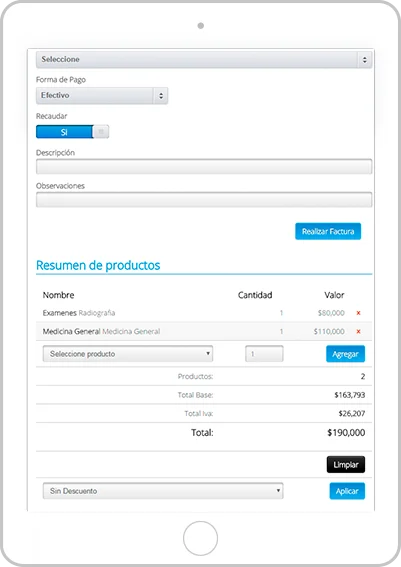Click the Recaudar switch handle
Image resolution: width=401 pixels, height=567 pixels.
(x=101, y=132)
